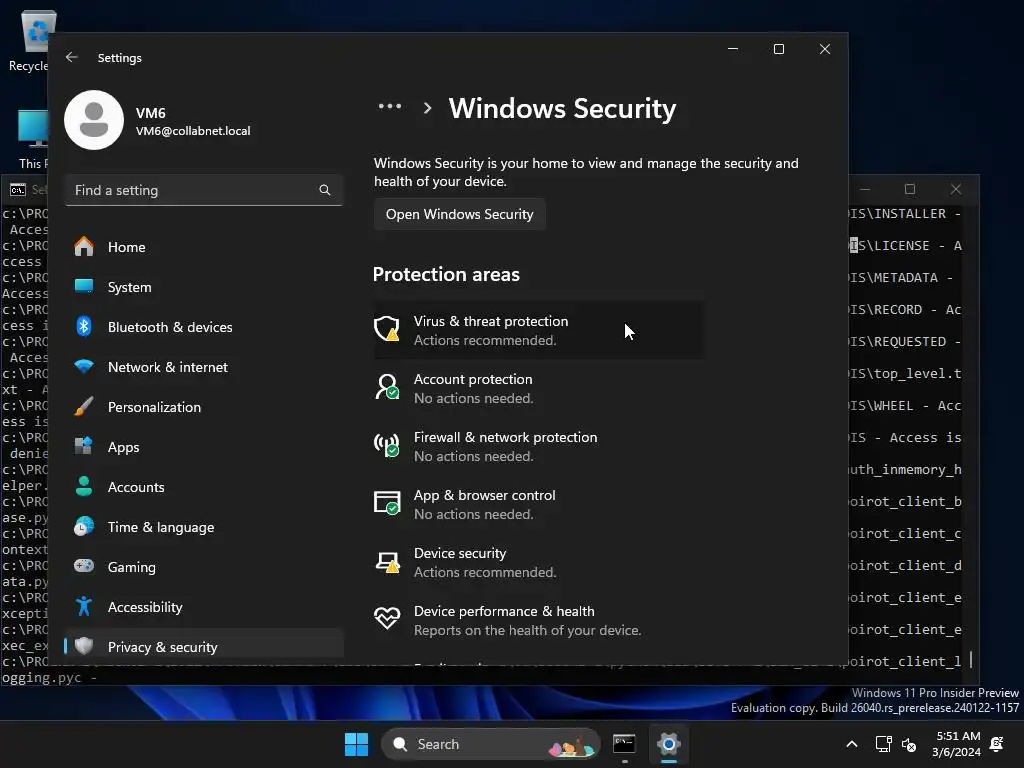The height and width of the screenshot is (768, 1024).
Task: Go to Personalization settings page
Action: [x=204, y=407]
